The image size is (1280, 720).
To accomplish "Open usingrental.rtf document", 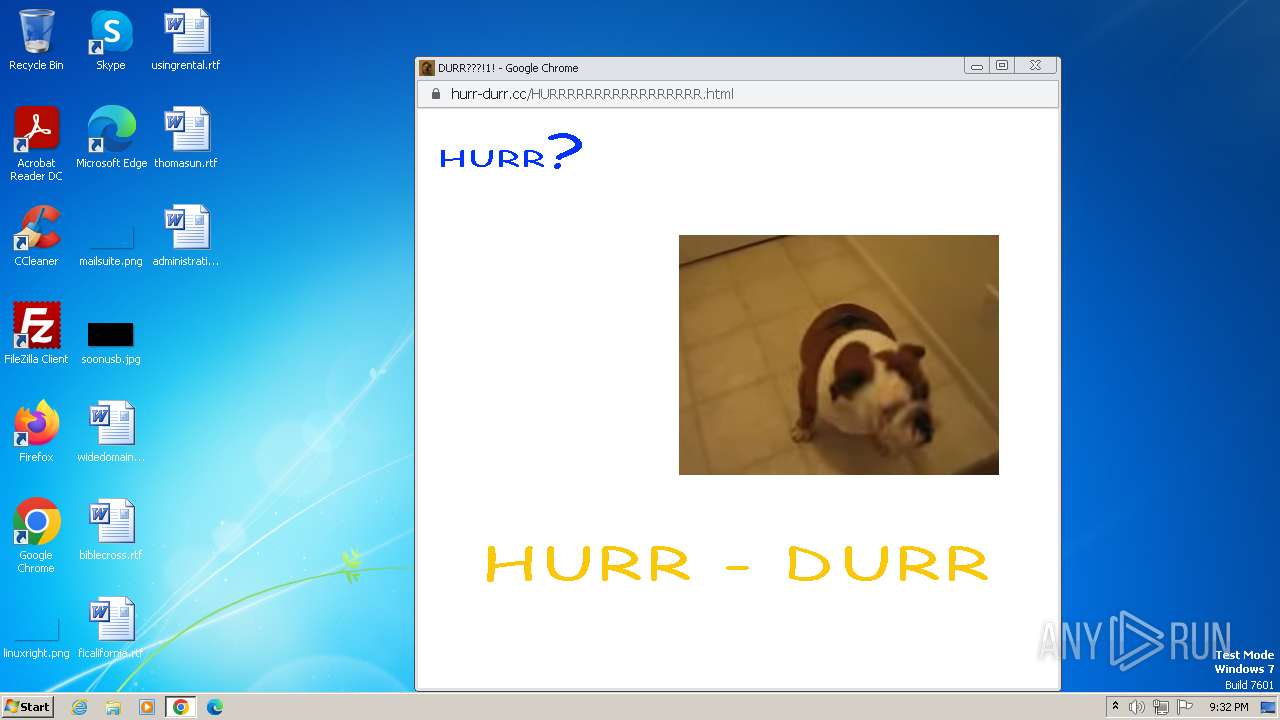I will coord(186,40).
